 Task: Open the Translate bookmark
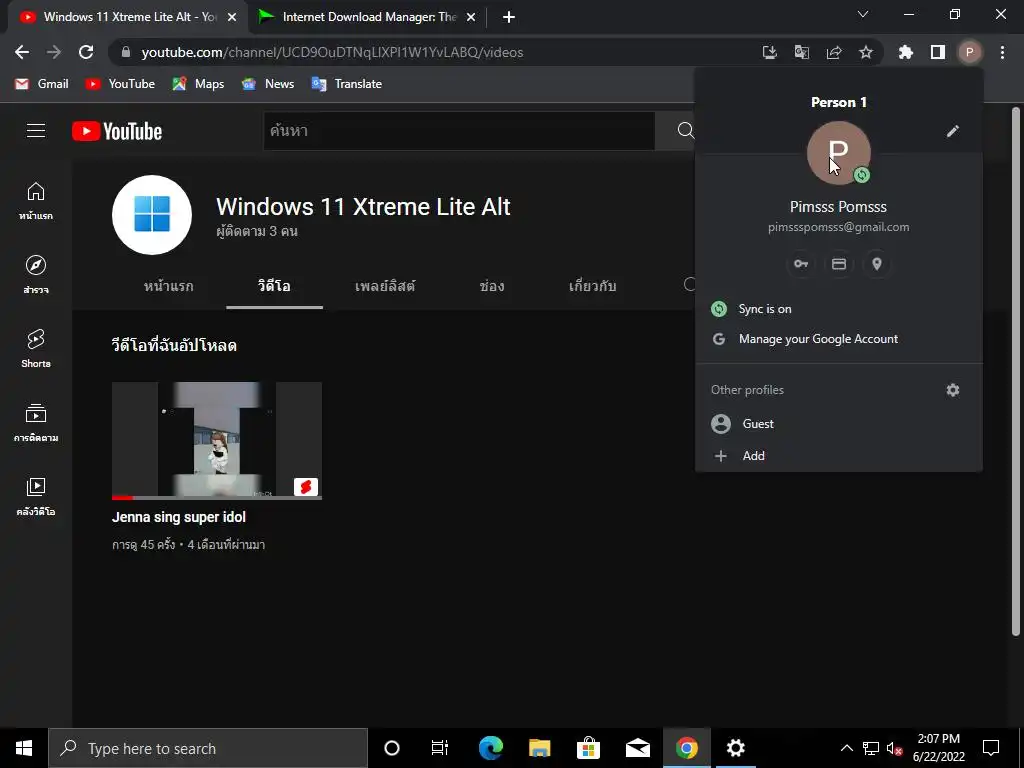(347, 84)
